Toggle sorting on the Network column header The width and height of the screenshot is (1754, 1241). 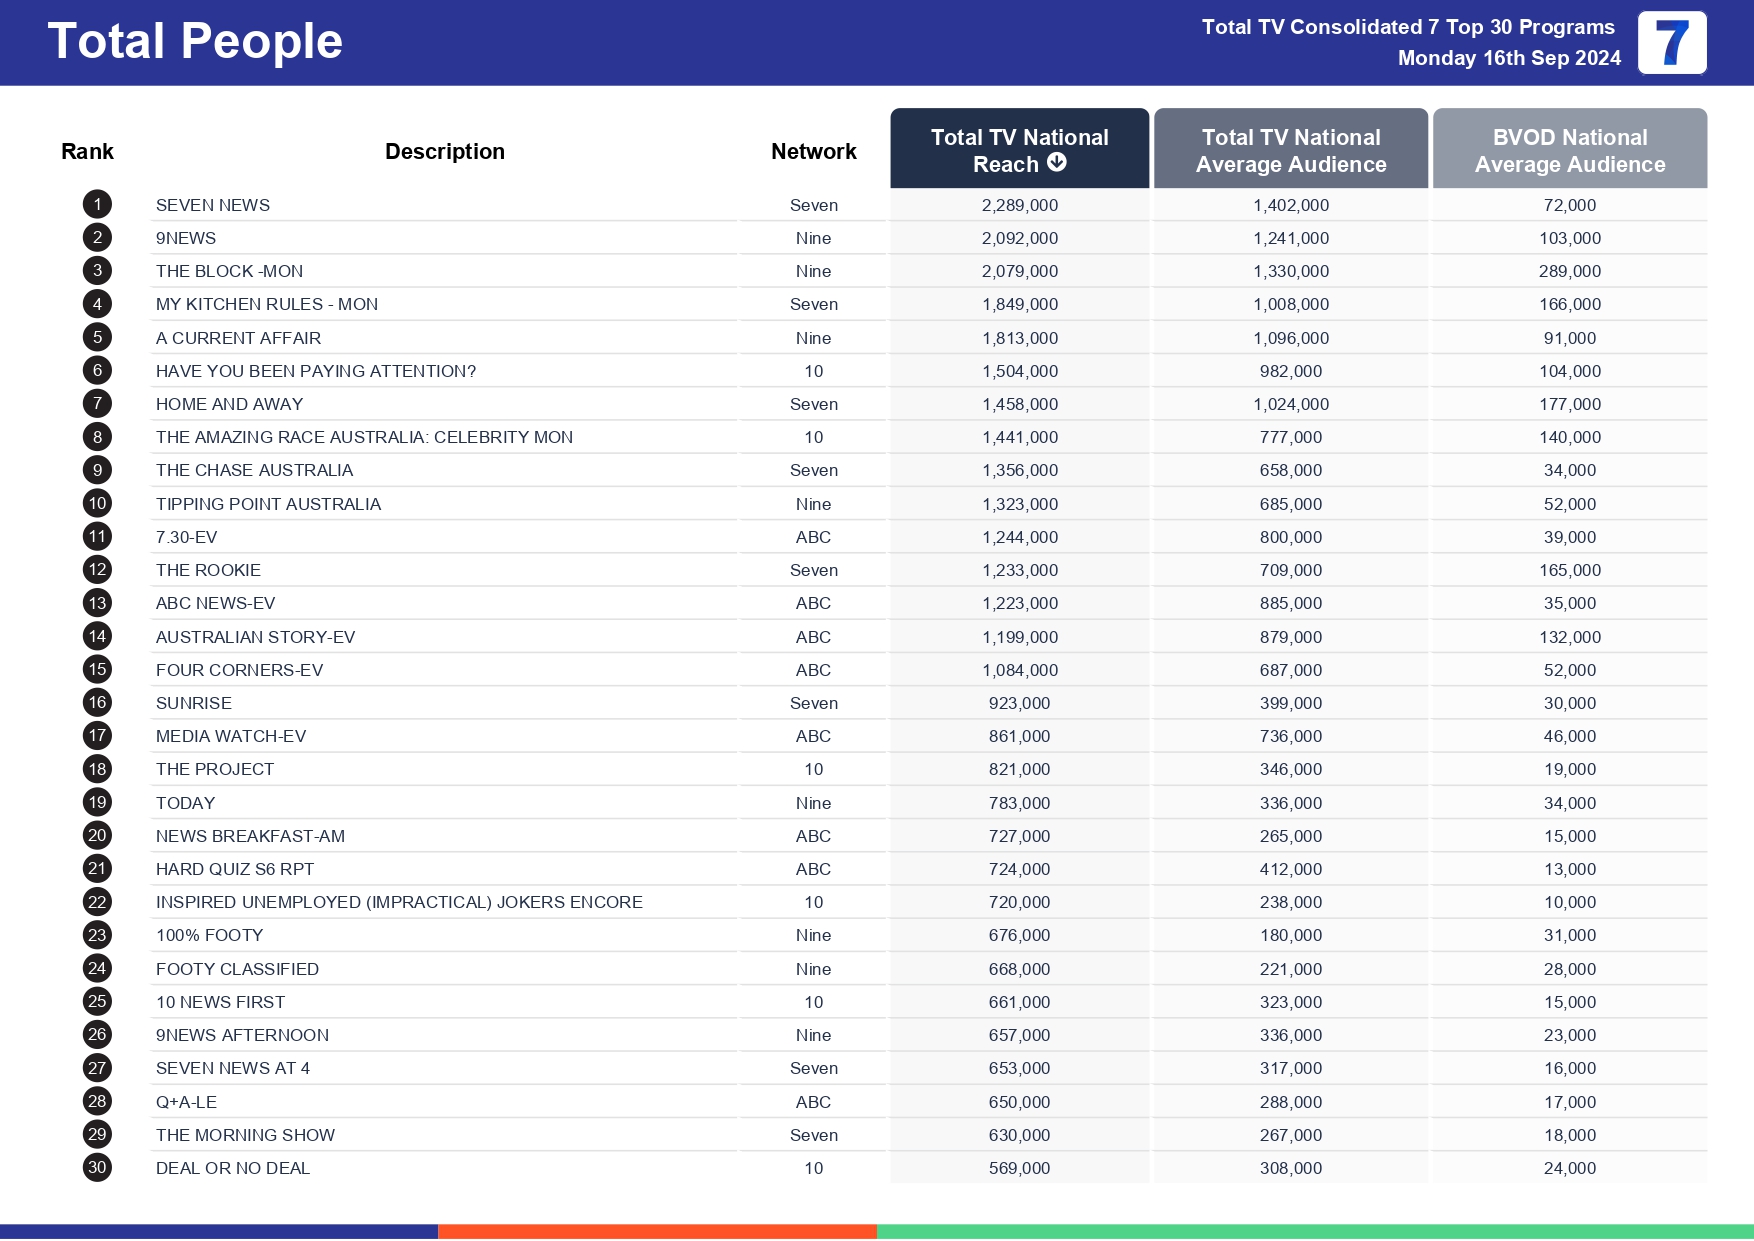click(813, 150)
